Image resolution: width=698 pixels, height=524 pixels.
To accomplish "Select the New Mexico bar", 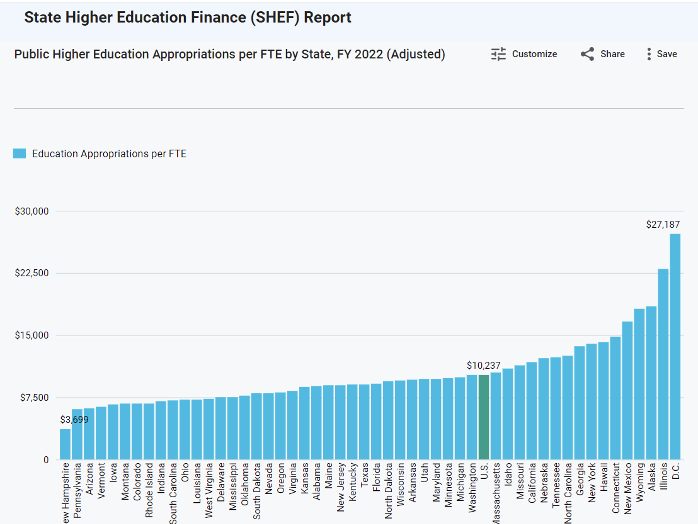I will [x=627, y=391].
